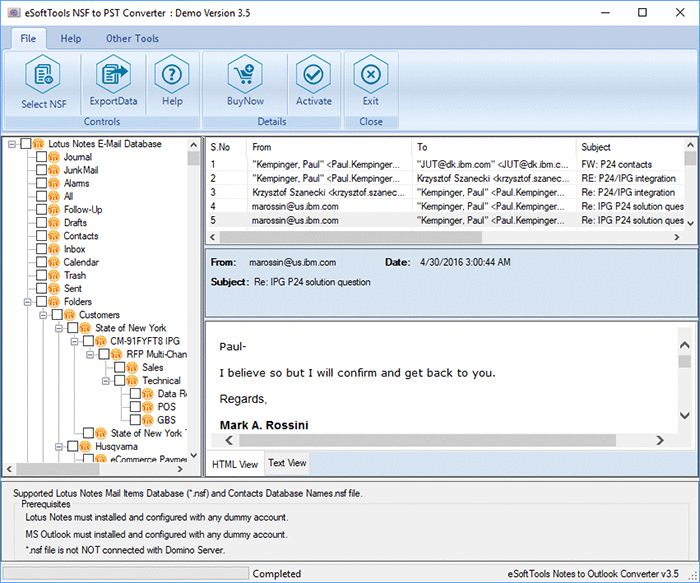Collapse the Customers tree node

[43, 315]
